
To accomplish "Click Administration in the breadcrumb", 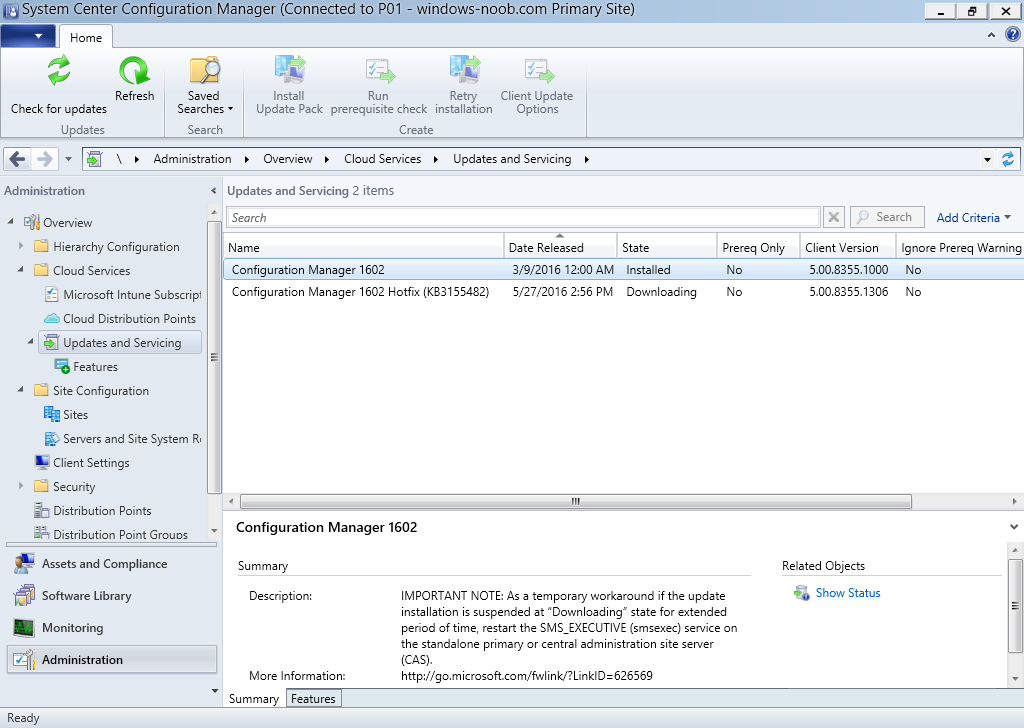I will pos(192,159).
